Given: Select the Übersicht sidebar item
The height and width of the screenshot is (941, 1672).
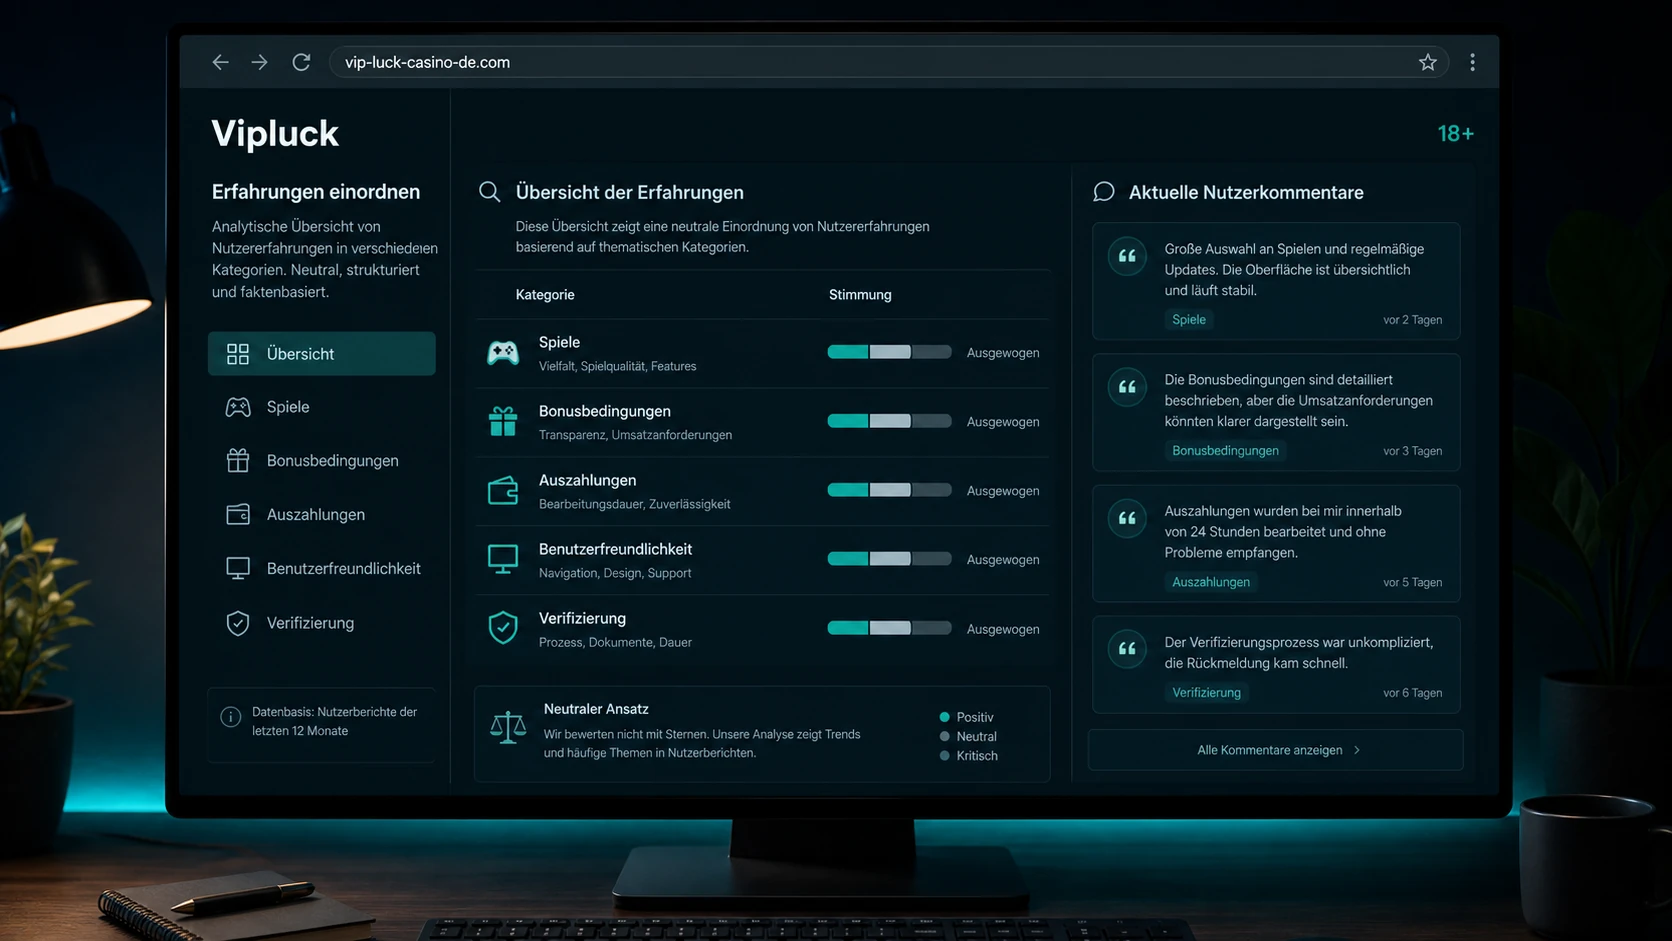Looking at the screenshot, I should (322, 354).
